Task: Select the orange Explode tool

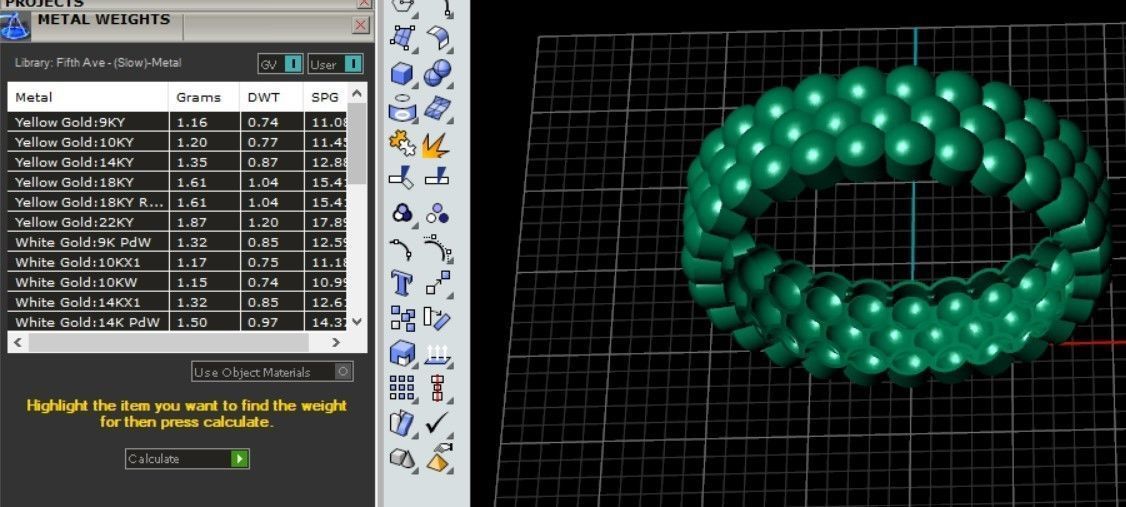Action: 437,143
